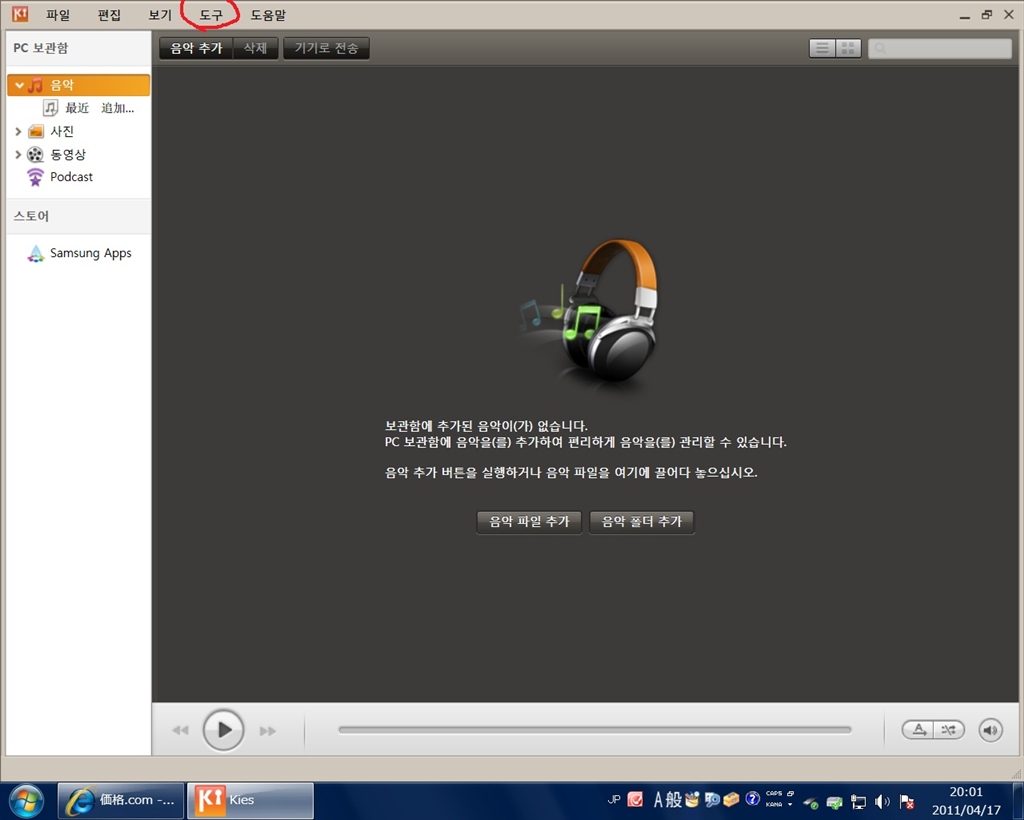Switch to thumbnail grid view
1024x820 pixels.
[x=848, y=48]
